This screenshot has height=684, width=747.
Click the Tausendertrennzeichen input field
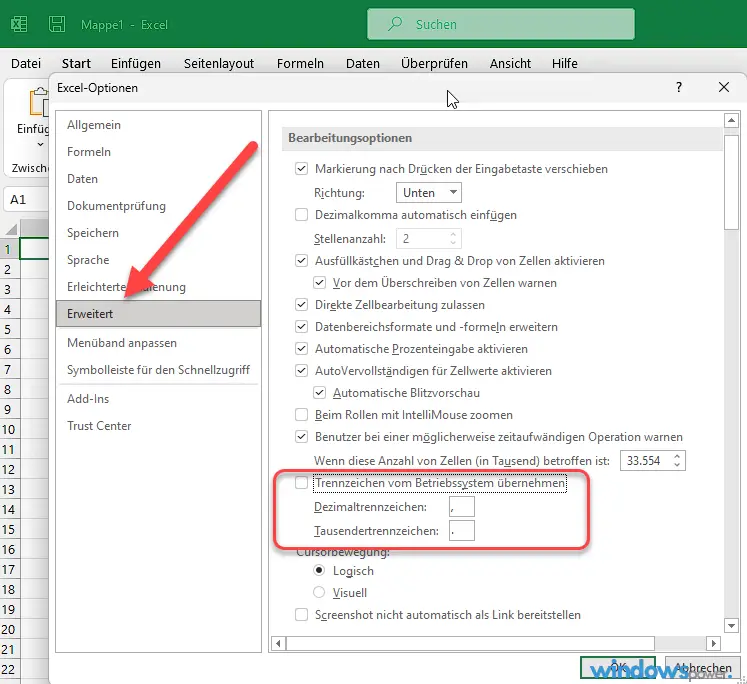pyautogui.click(x=462, y=531)
